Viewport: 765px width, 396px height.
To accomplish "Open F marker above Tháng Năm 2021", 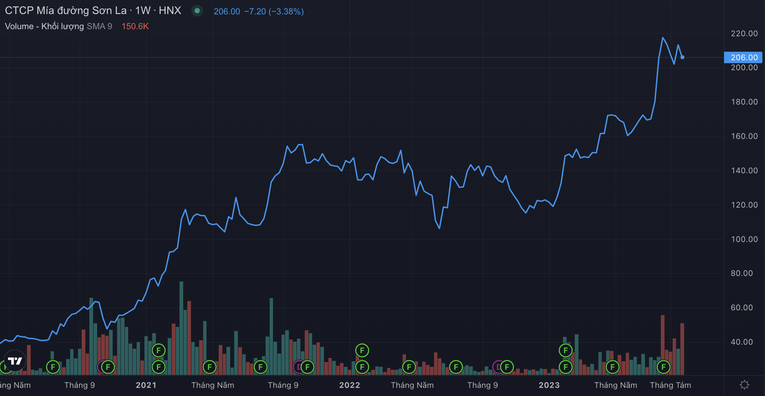I will 209,367.
